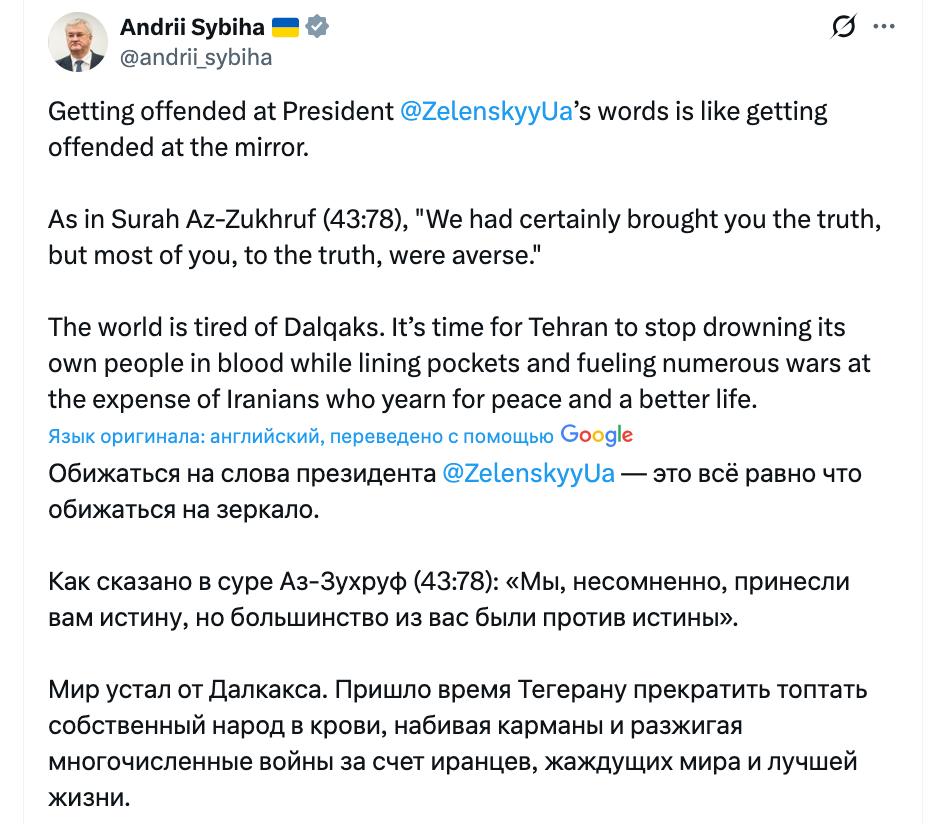Open the three-dot more options menu
Viewport: 944px width, 824px height.
click(885, 28)
